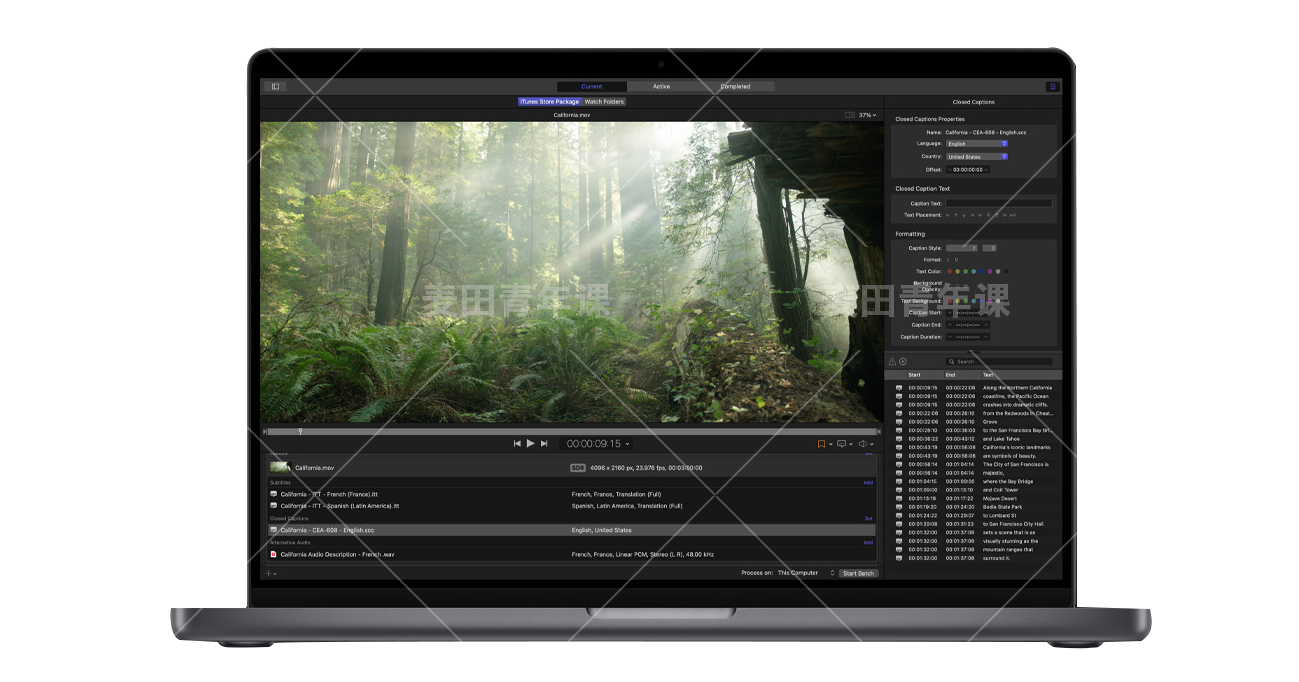Viewport: 1299px width, 682px height.
Task: Switch to the Current tab
Action: (592, 87)
